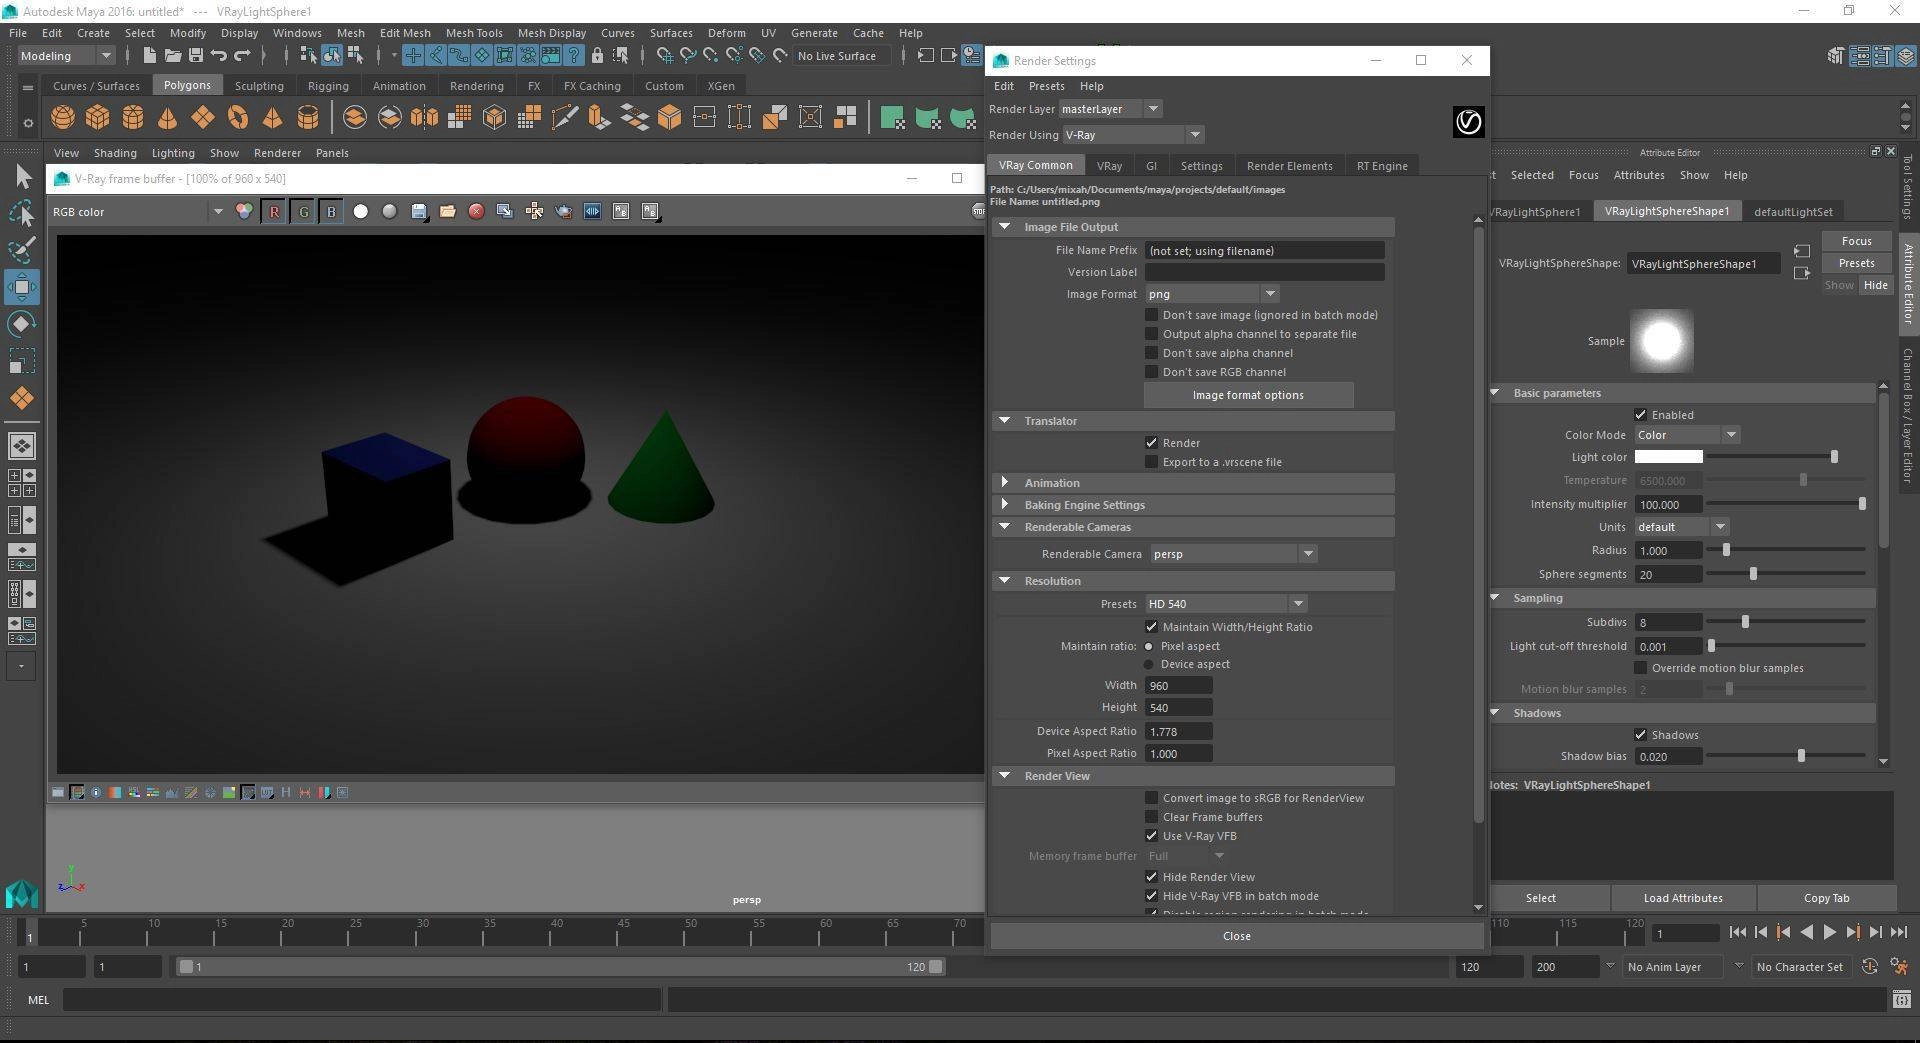
Task: Click the teapot render icon in VFB
Action: [563, 212]
